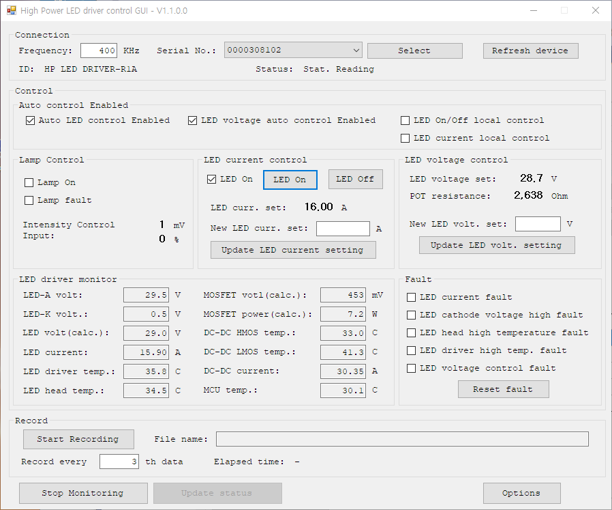Click the Refresh device button
The height and width of the screenshot is (510, 612).
[x=530, y=51]
